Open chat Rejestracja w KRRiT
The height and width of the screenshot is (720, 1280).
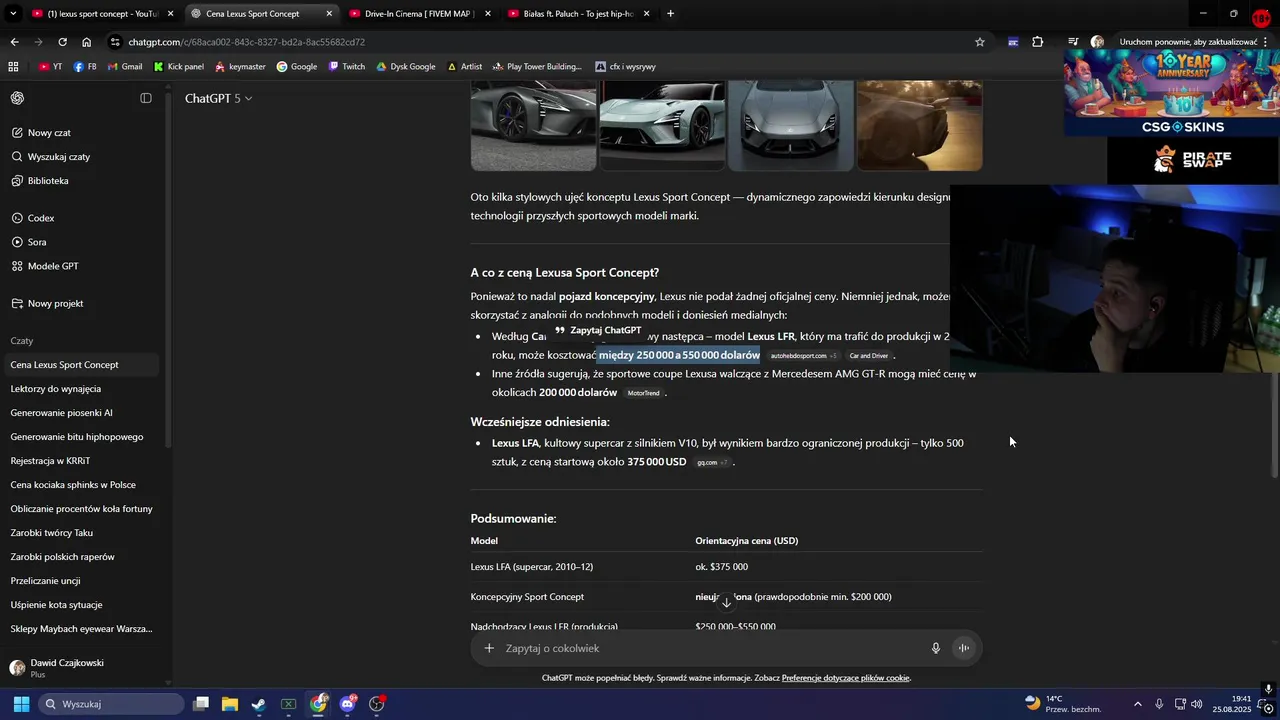tap(82, 461)
